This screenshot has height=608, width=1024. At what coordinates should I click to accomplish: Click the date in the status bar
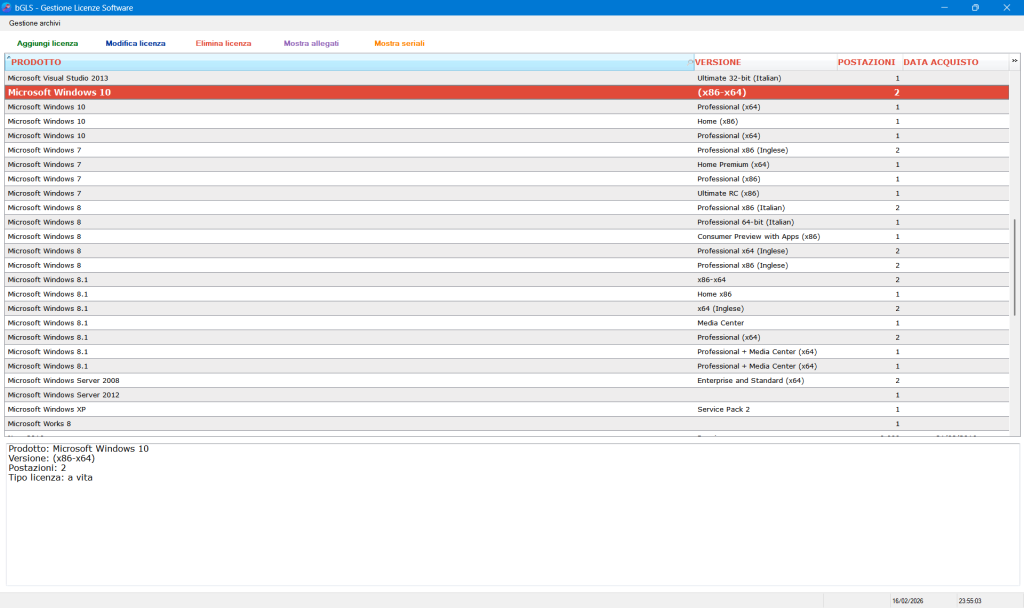click(x=908, y=601)
